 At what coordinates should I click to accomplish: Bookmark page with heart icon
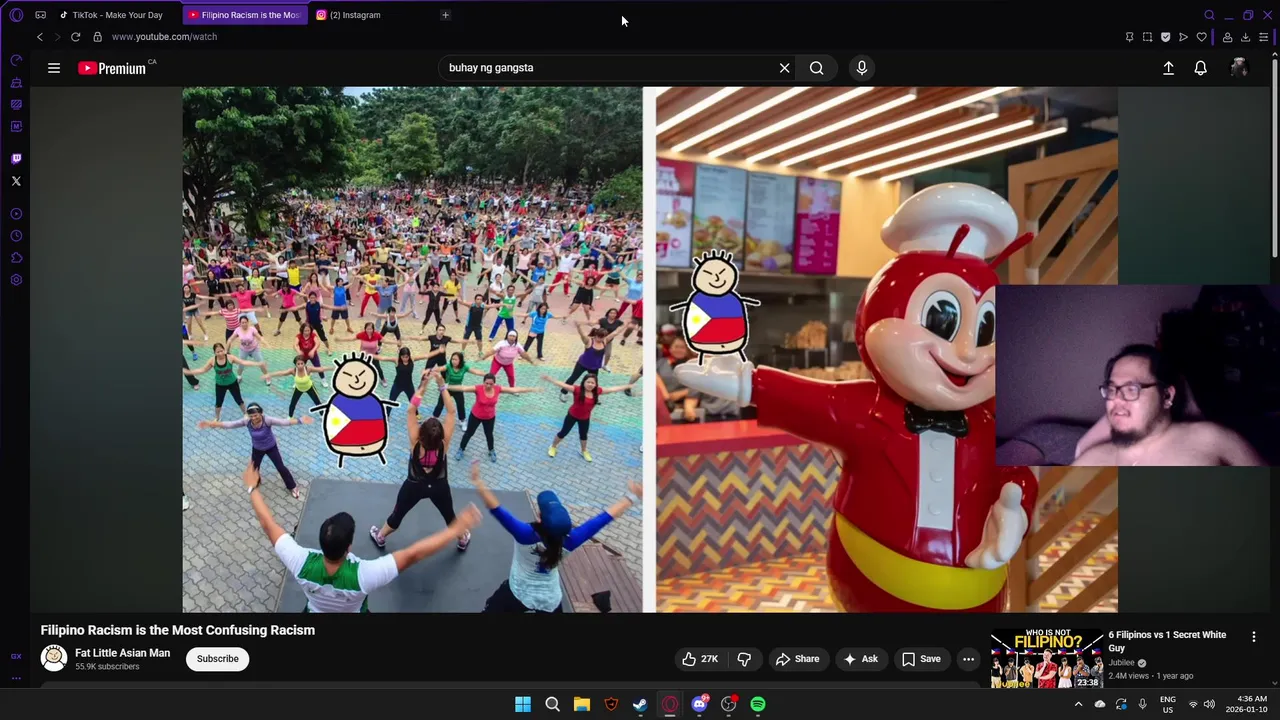point(1201,37)
